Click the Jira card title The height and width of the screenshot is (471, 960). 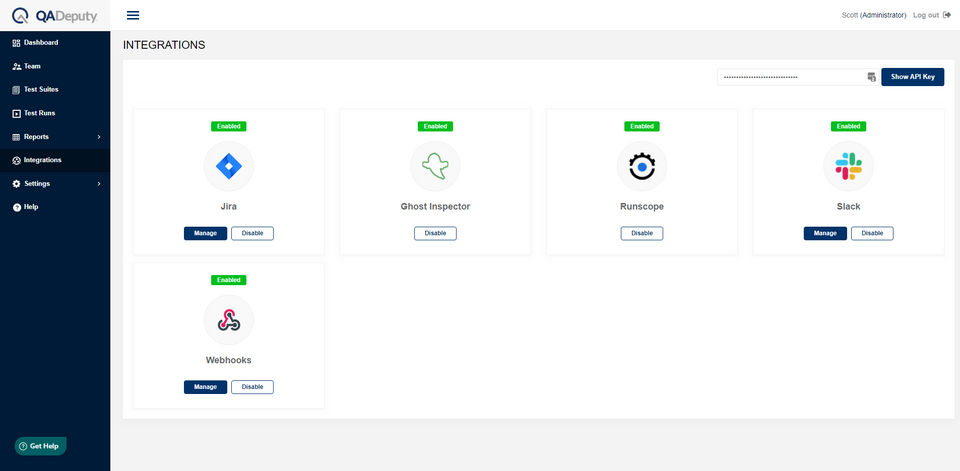point(228,207)
